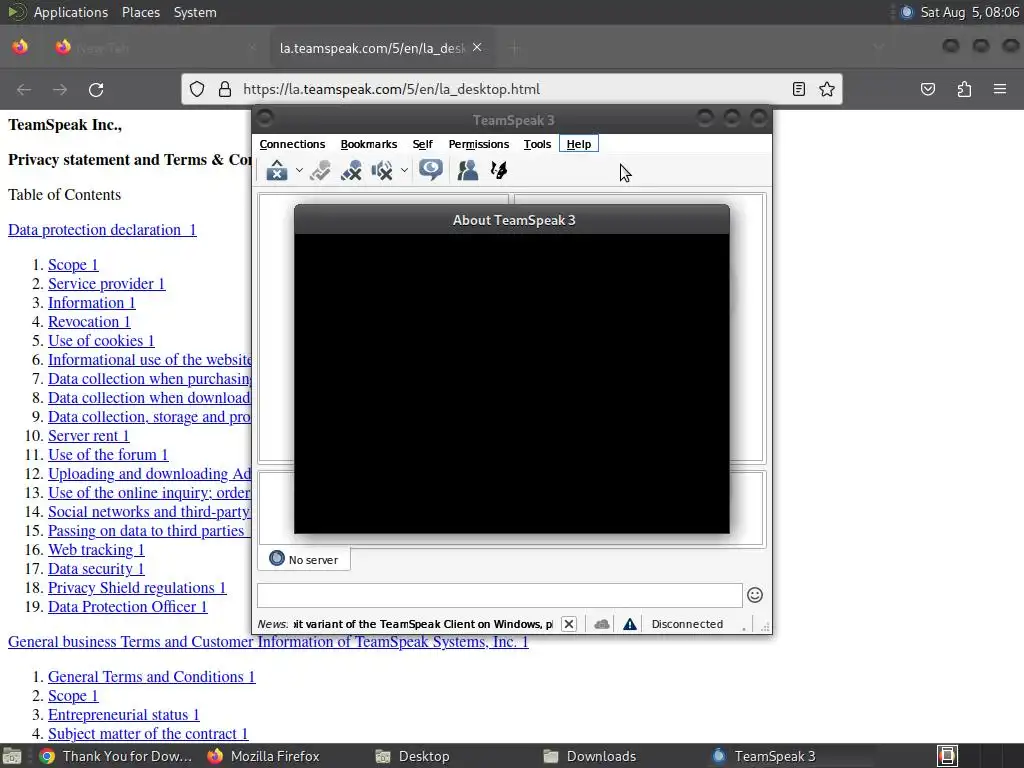
Task: Switch to TeamSpeak 3 taskbar item
Action: 763,756
